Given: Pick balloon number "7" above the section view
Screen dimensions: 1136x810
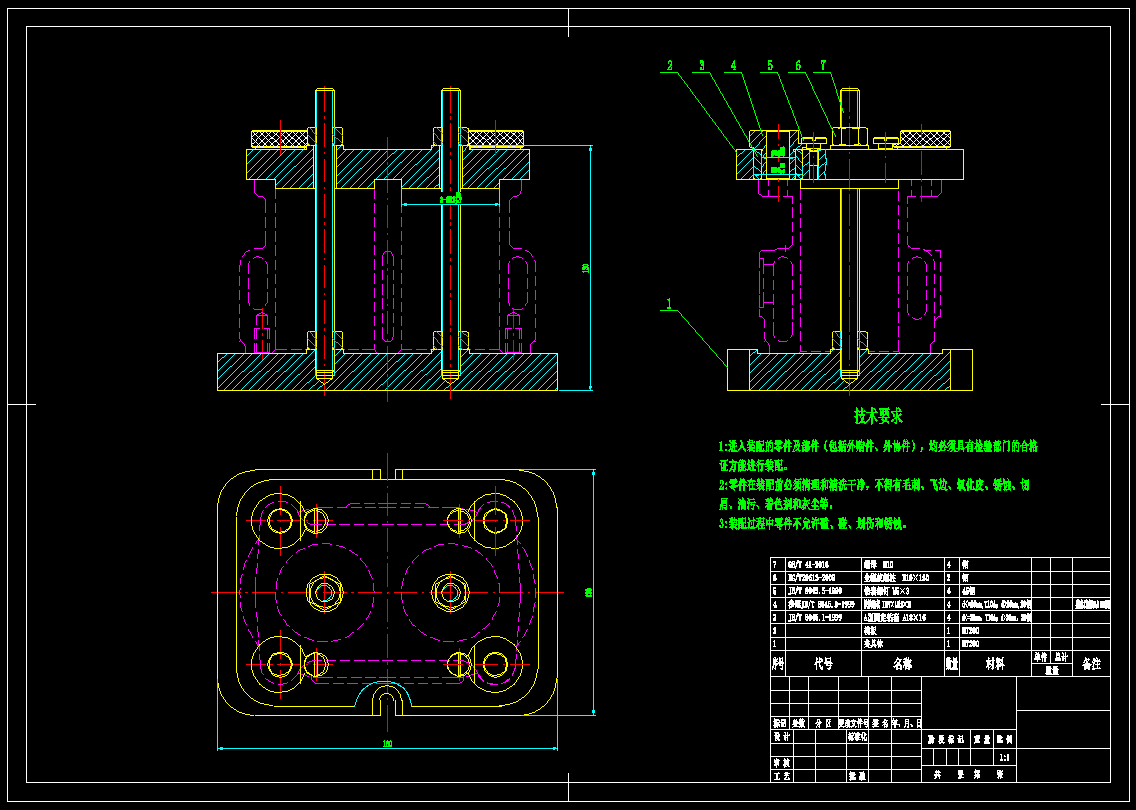Looking at the screenshot, I should (823, 66).
